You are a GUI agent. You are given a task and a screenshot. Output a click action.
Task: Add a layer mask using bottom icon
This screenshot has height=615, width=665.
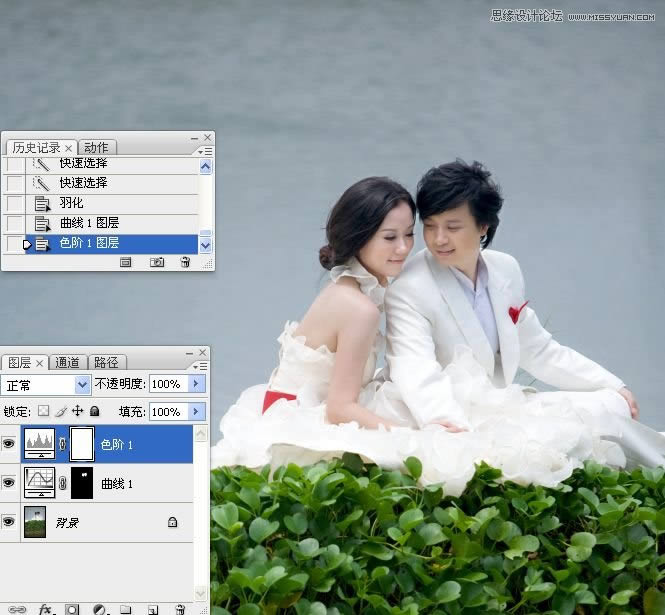[72, 608]
